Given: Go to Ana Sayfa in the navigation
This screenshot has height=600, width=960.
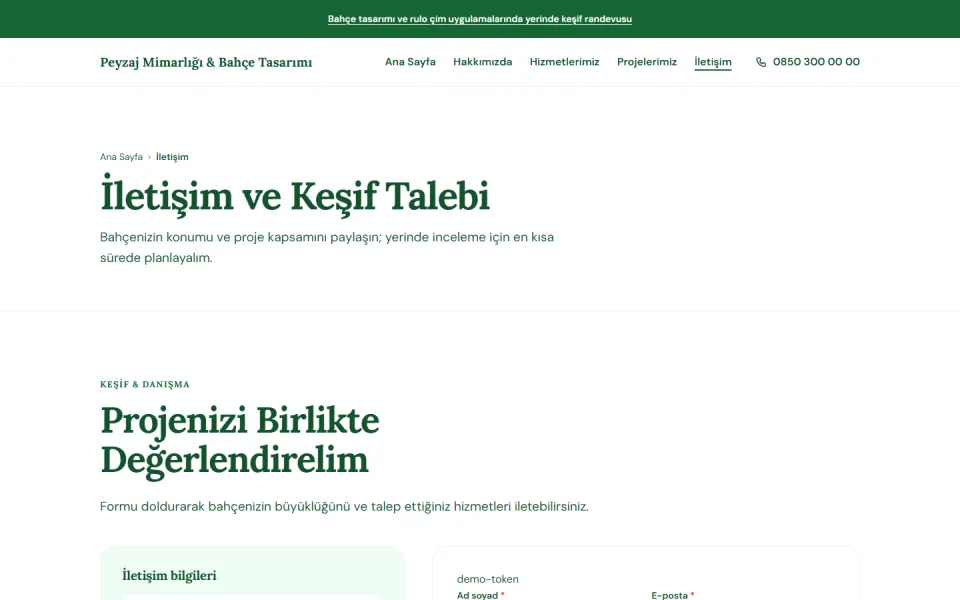Looking at the screenshot, I should 410,62.
